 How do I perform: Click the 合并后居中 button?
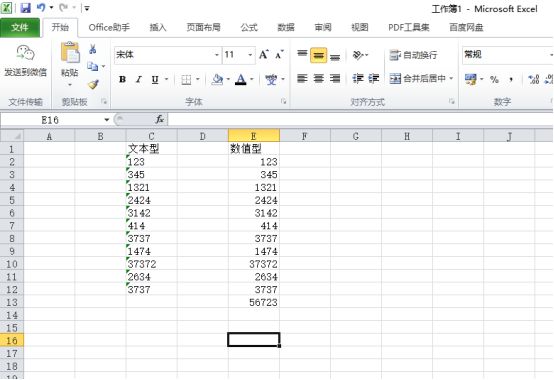(418, 79)
